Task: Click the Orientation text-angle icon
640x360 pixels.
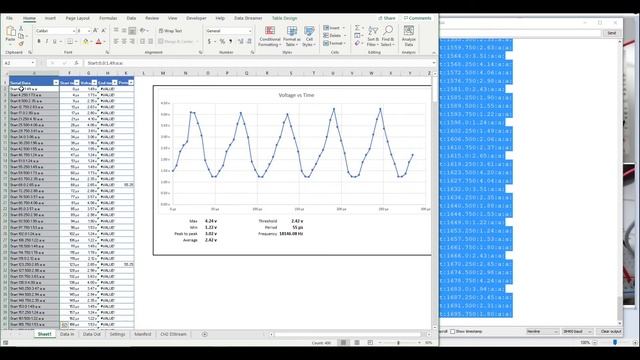Action: (143, 31)
